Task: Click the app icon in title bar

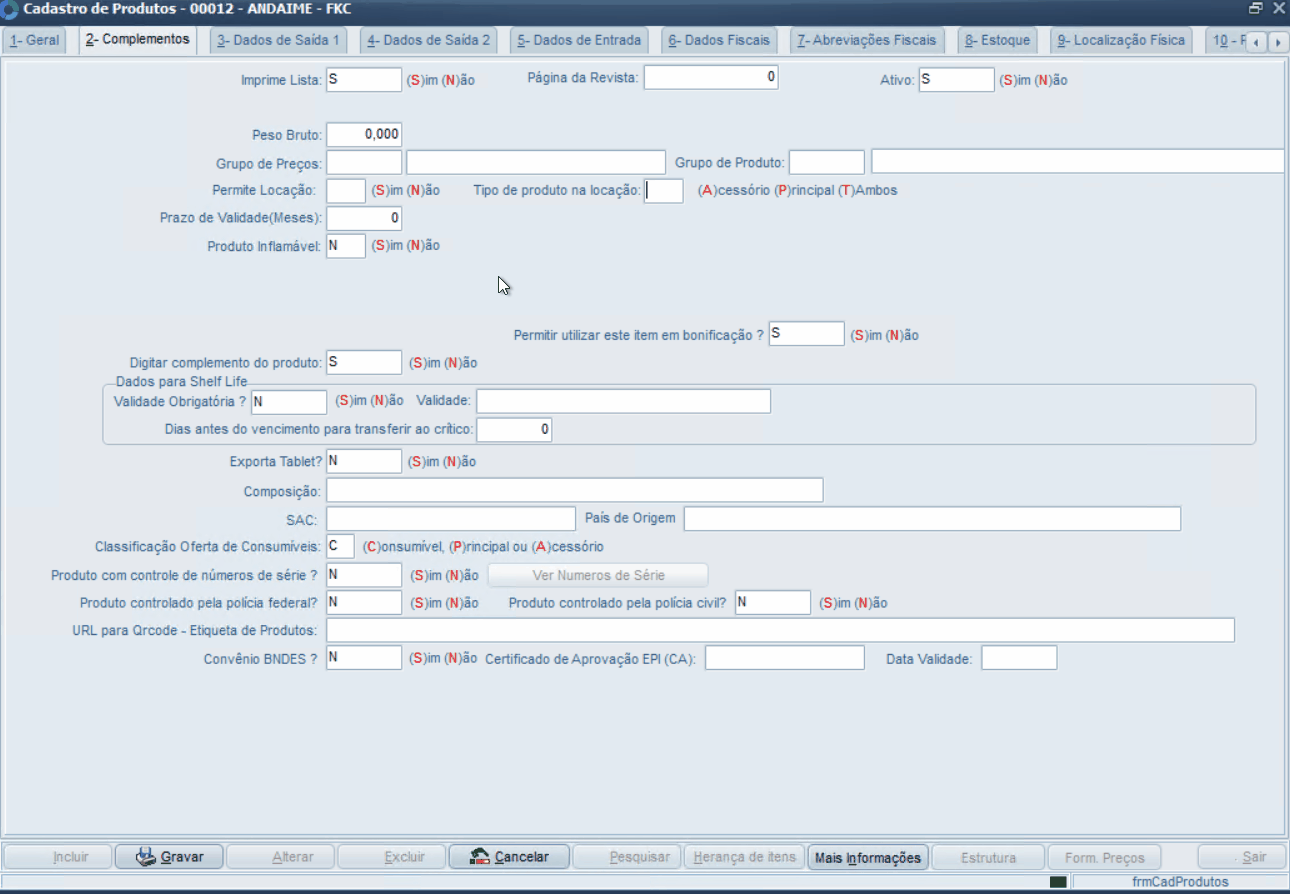Action: [10, 9]
